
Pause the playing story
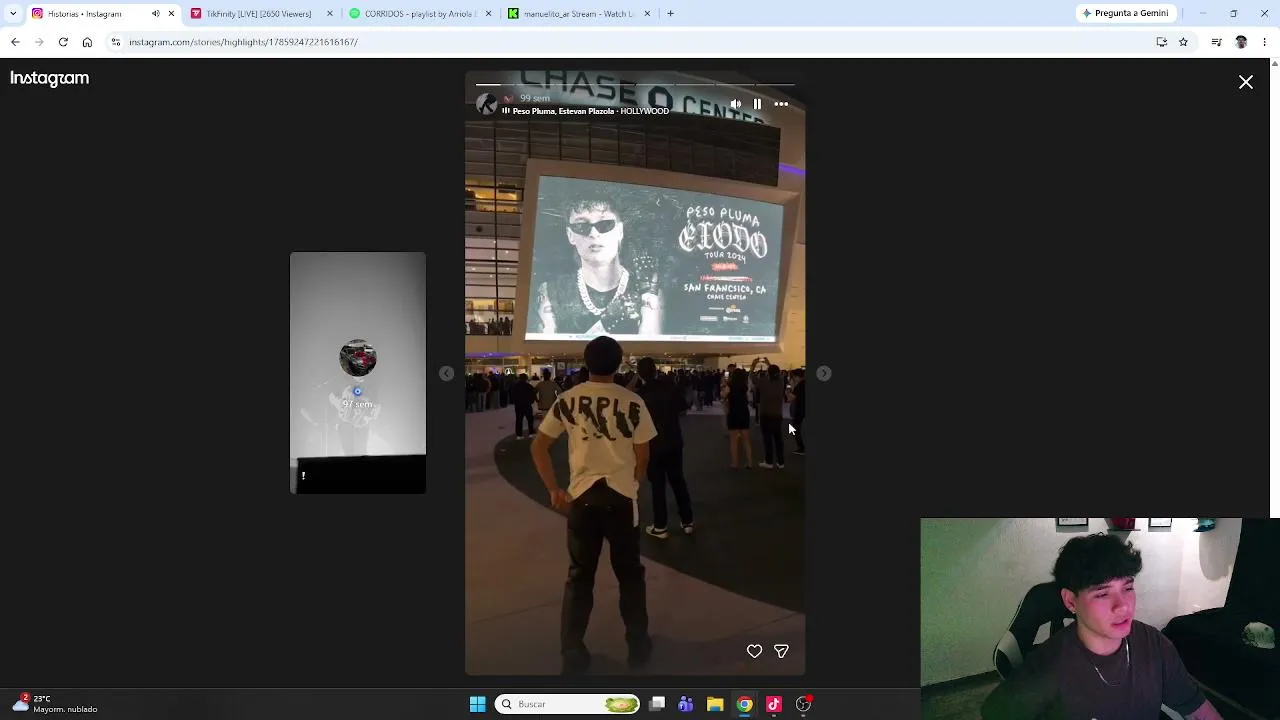click(x=757, y=104)
